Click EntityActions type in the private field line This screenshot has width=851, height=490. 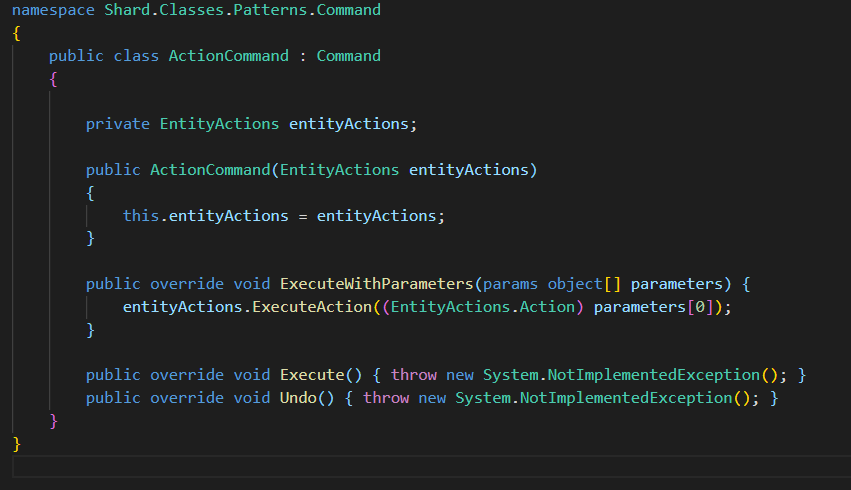[219, 124]
